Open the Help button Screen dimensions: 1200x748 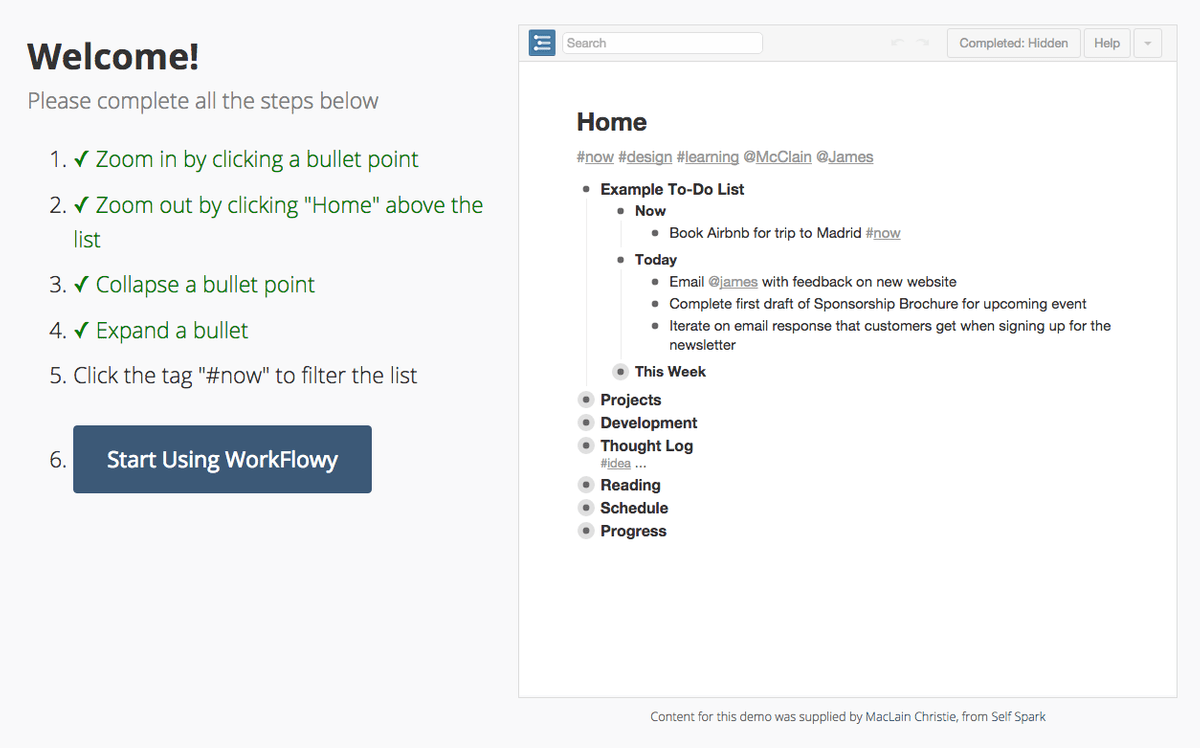point(1107,43)
